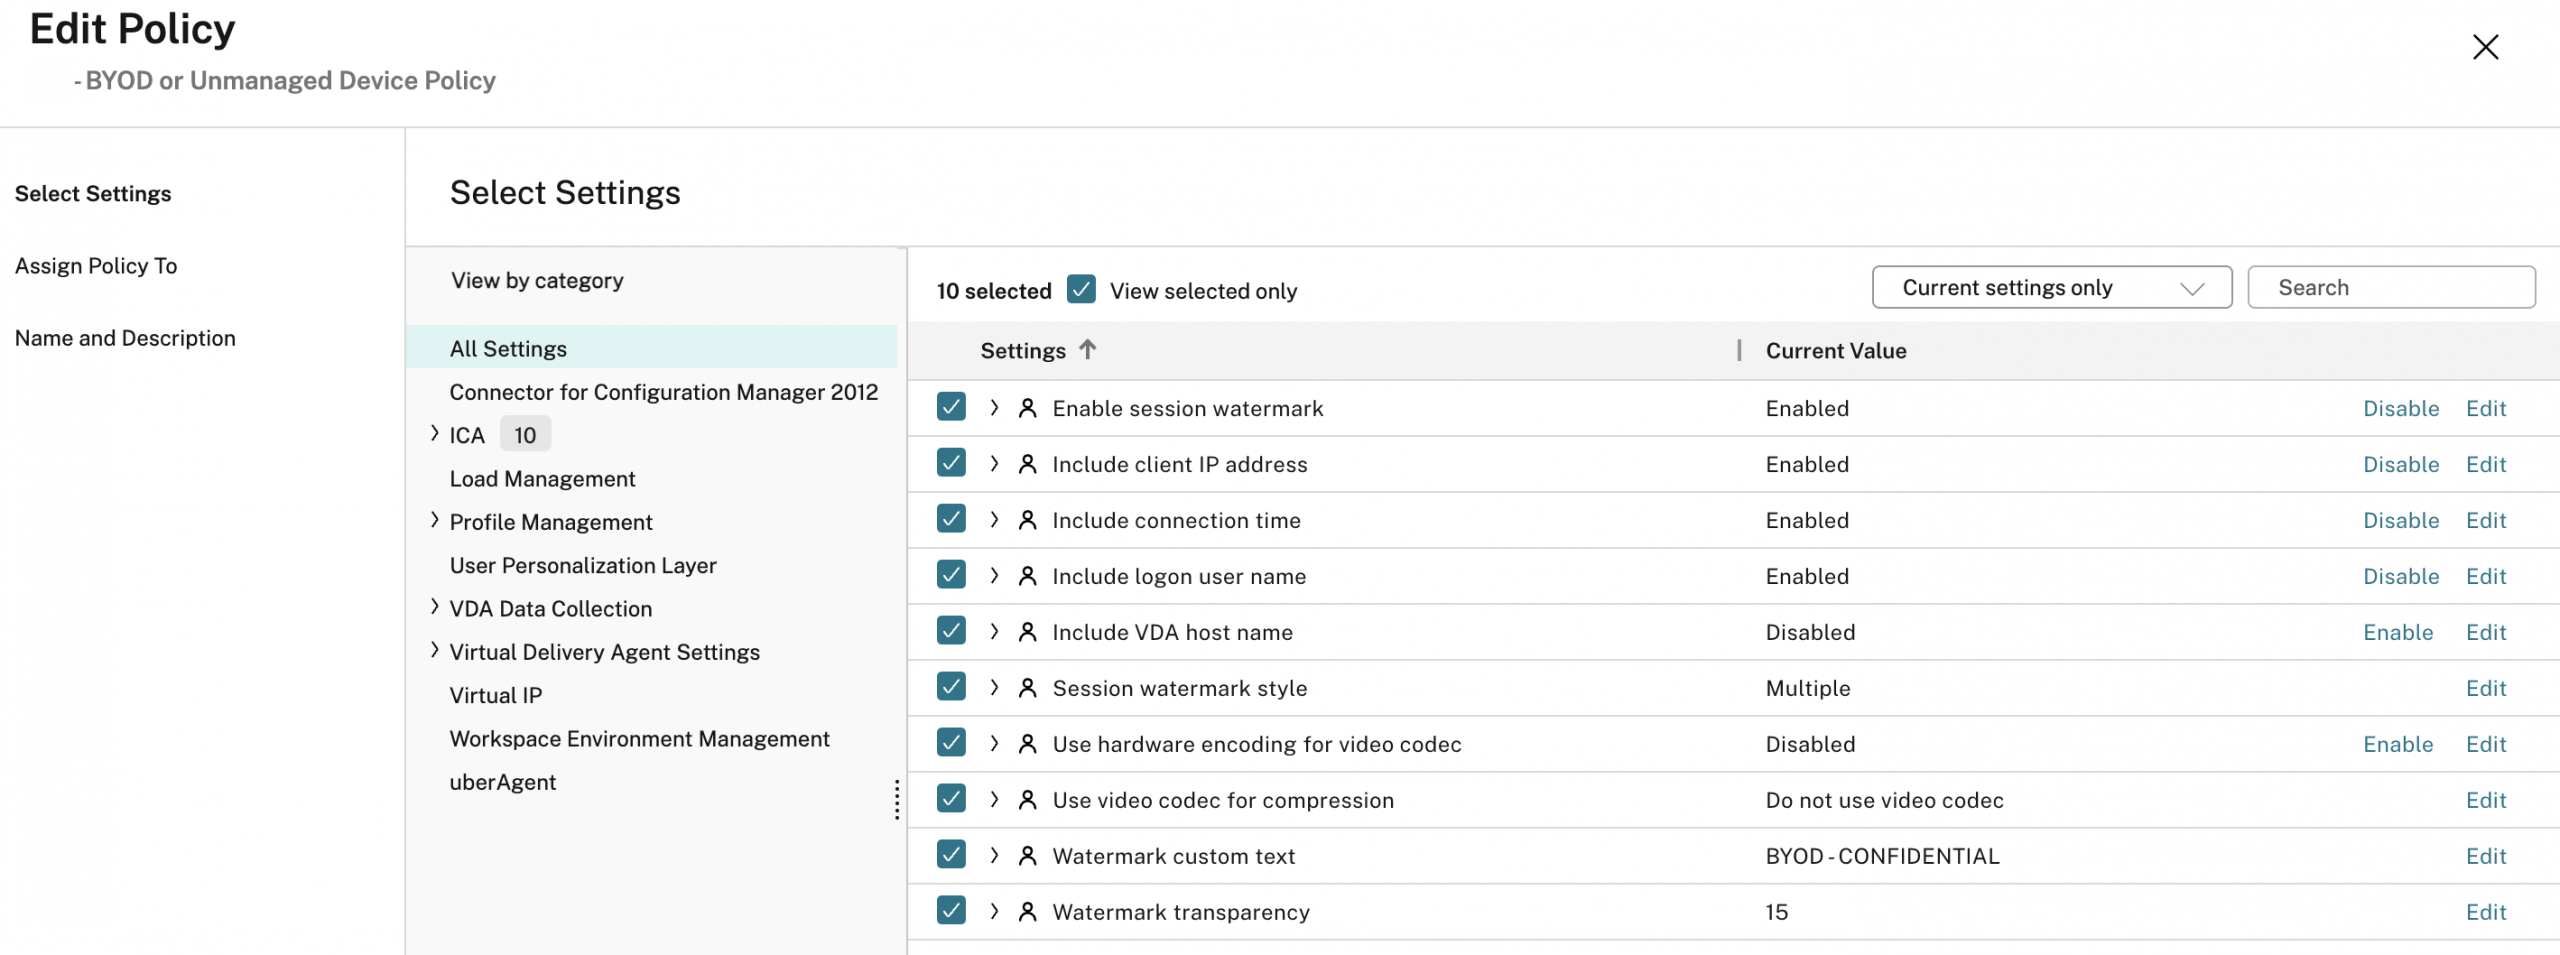The height and width of the screenshot is (955, 2560).
Task: Click the user icon beside Watermark transparency
Action: (1026, 912)
